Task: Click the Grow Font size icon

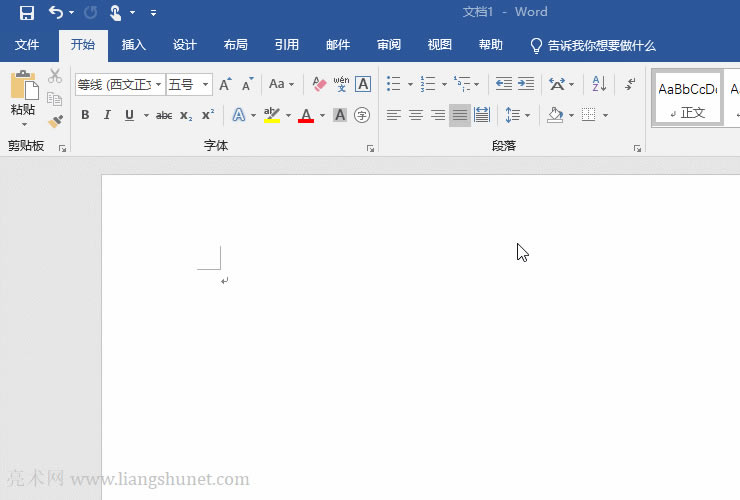Action: [225, 84]
